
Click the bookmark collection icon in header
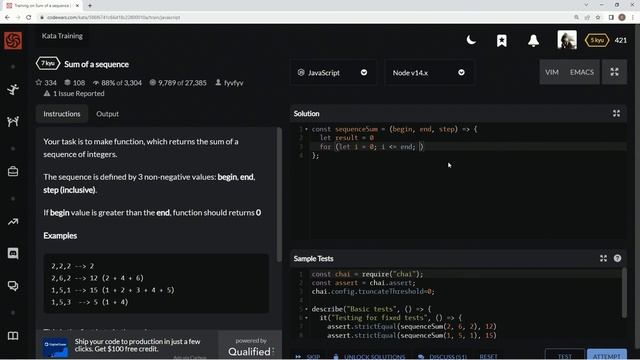(x=502, y=40)
